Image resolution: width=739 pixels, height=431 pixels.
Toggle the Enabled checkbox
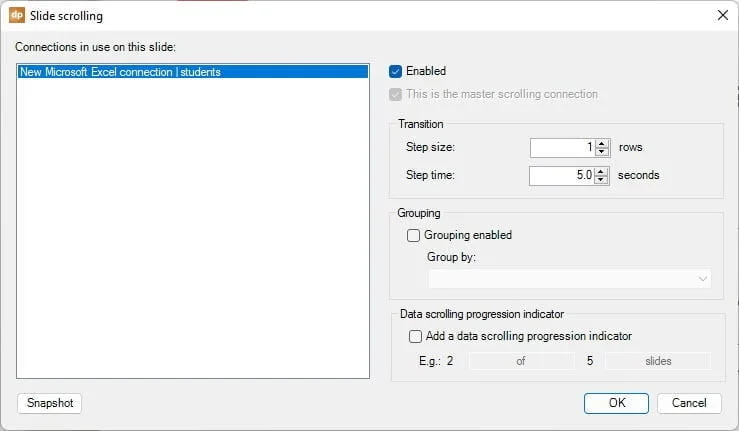(x=395, y=71)
